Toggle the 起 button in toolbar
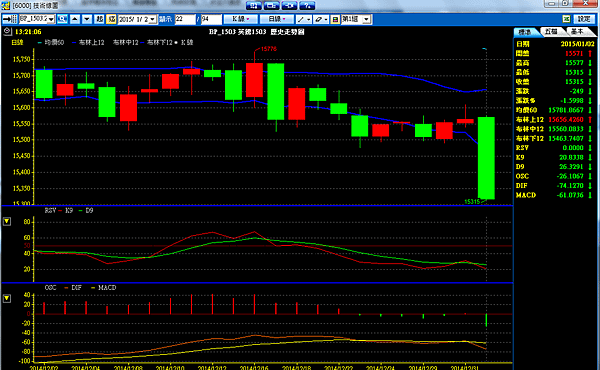Screen dimensions: 600x370 99,19
